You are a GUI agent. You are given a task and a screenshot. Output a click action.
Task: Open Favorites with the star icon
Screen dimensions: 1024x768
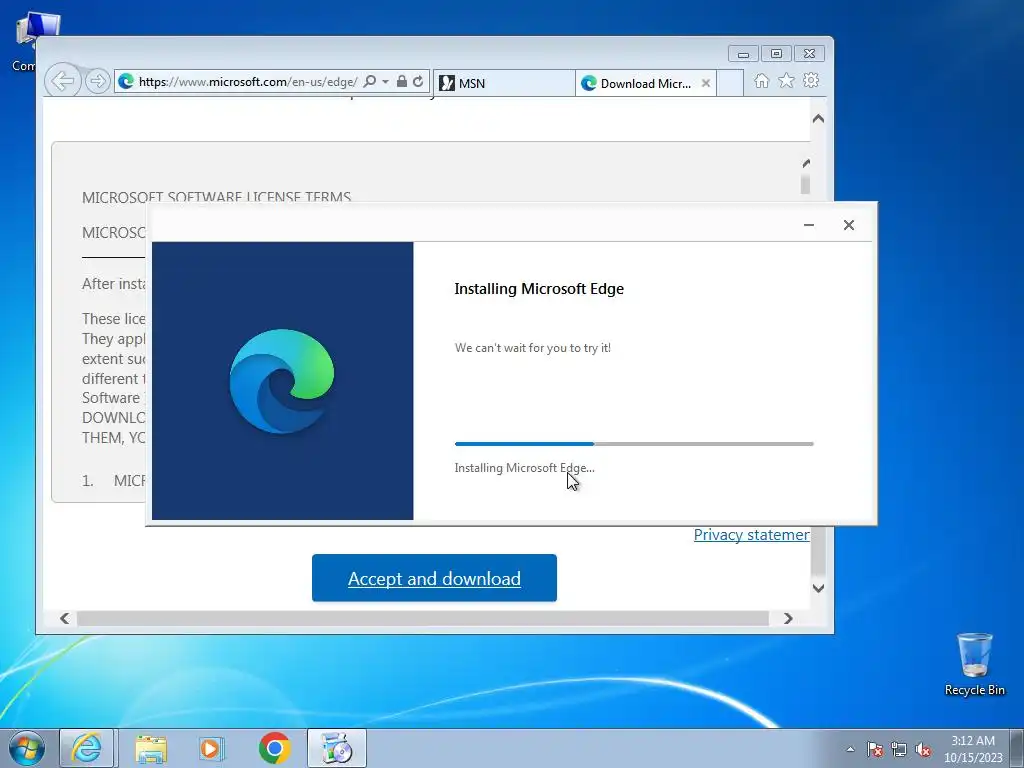(786, 80)
